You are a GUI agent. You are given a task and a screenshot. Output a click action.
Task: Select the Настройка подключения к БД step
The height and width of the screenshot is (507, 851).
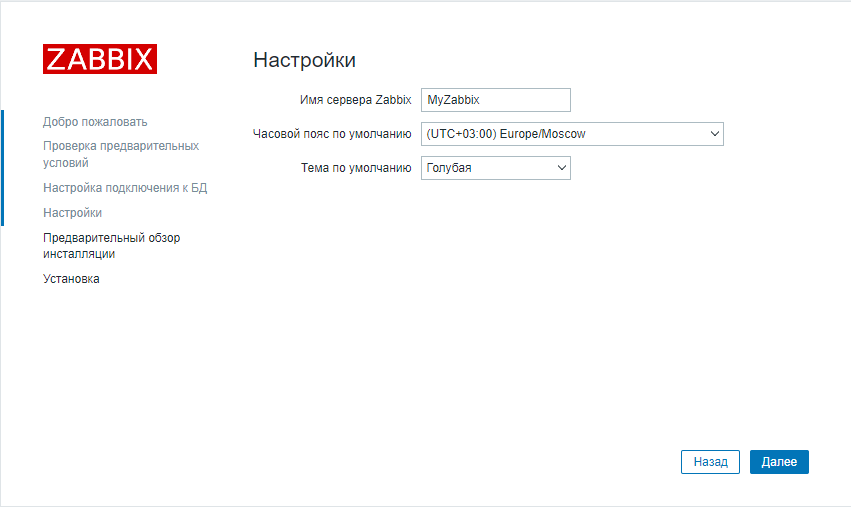(125, 188)
